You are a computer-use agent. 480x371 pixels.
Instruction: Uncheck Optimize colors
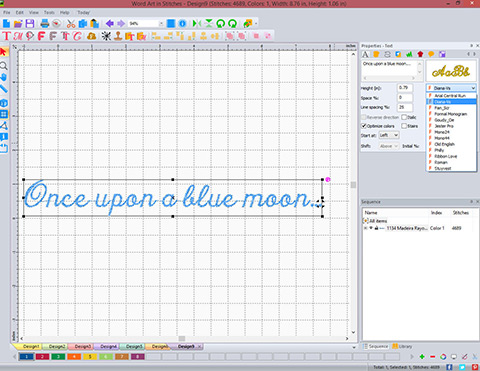point(364,126)
